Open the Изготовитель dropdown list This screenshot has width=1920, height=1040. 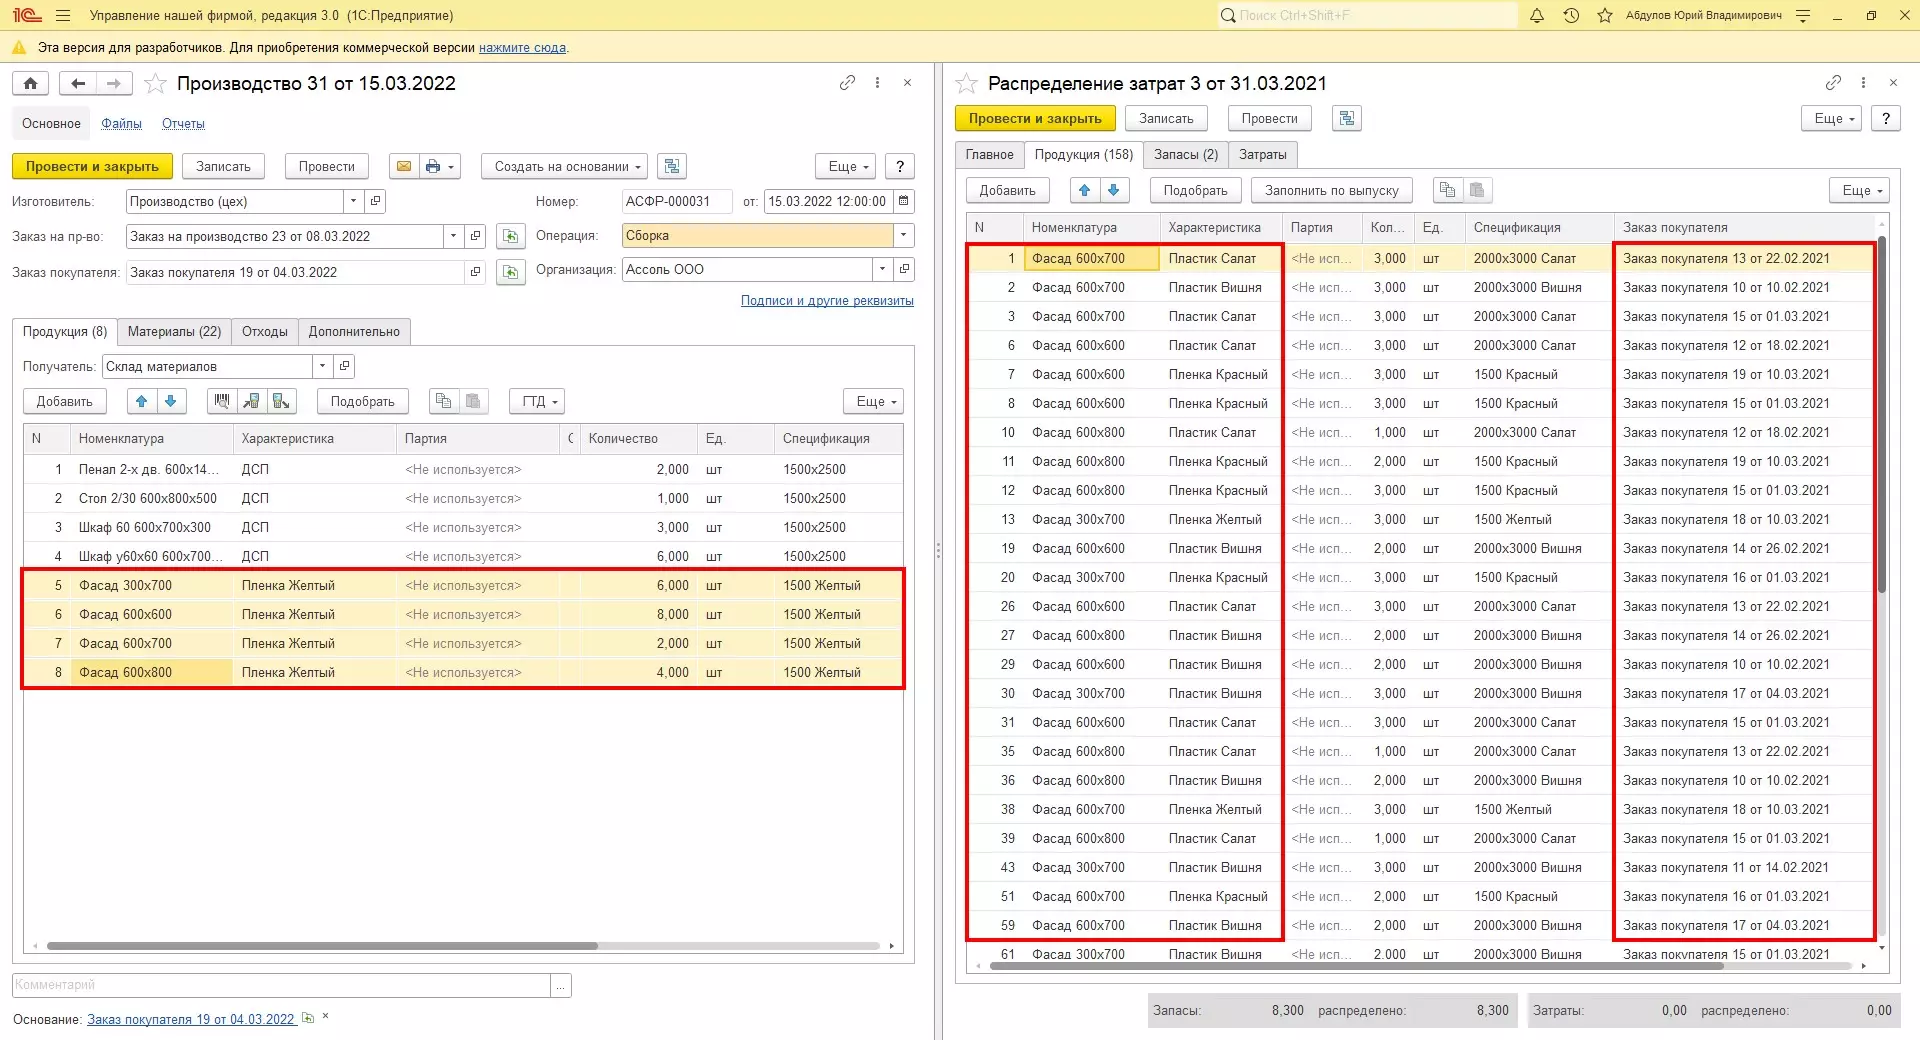pyautogui.click(x=353, y=202)
